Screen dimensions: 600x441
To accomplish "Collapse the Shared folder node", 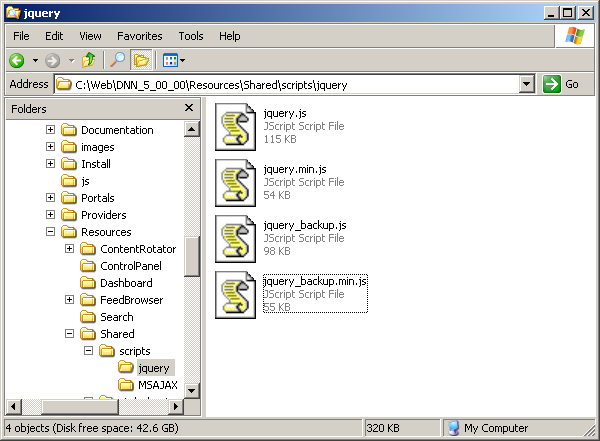I will click(x=69, y=333).
